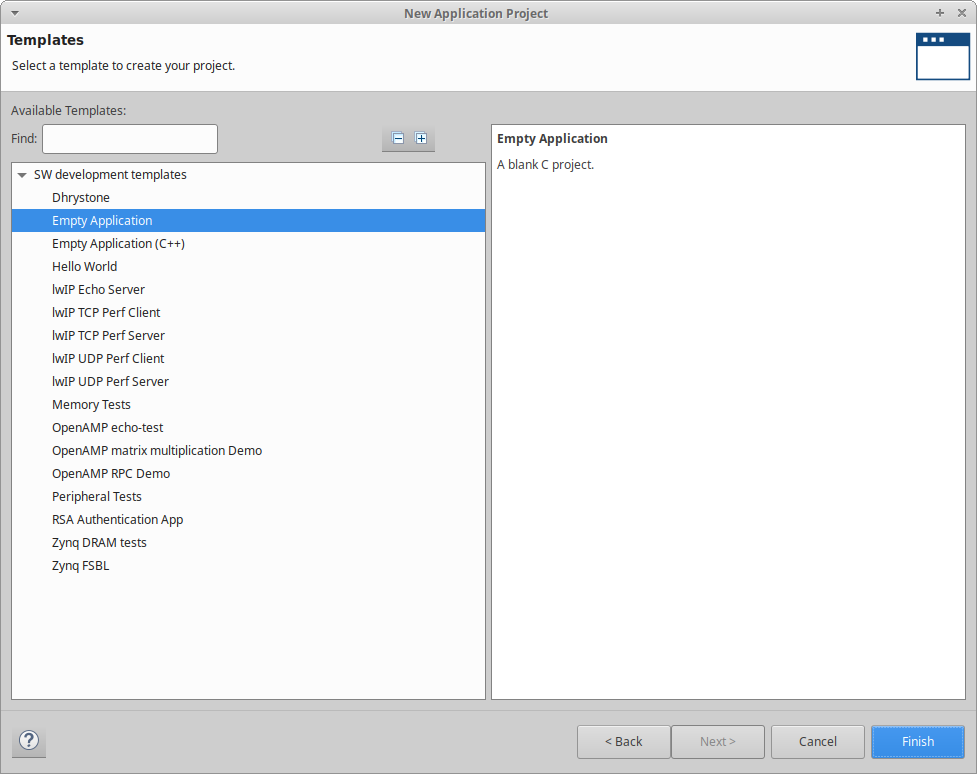Viewport: 977px width, 774px height.
Task: Choose Empty Application (C++) template
Action: (118, 244)
